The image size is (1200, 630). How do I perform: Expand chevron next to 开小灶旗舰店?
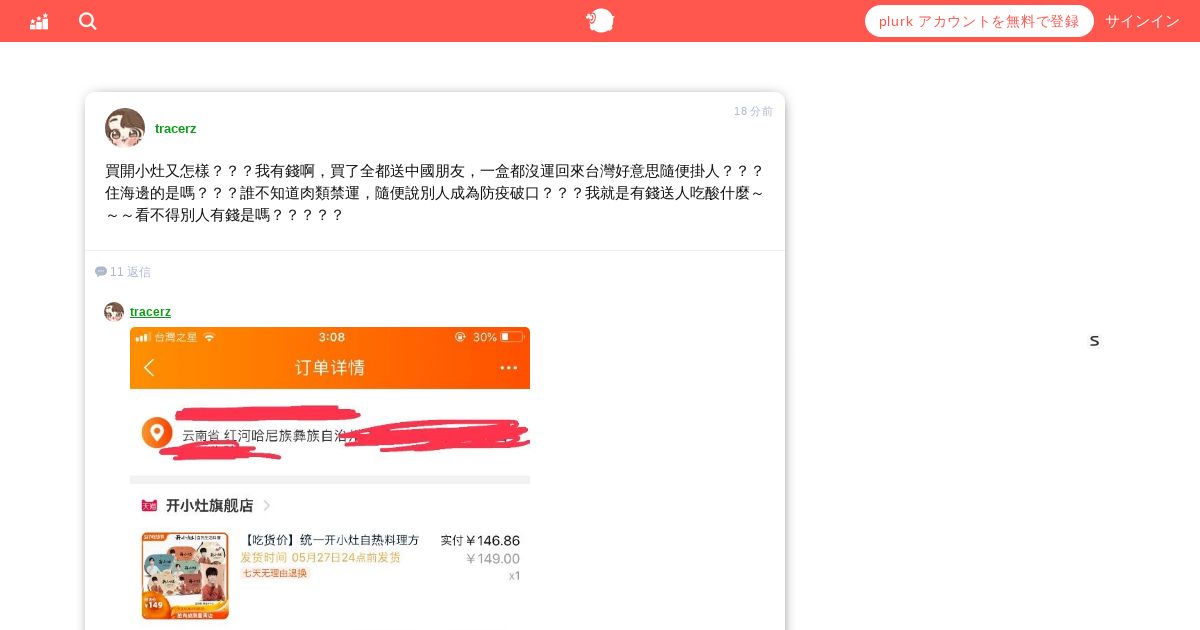267,506
